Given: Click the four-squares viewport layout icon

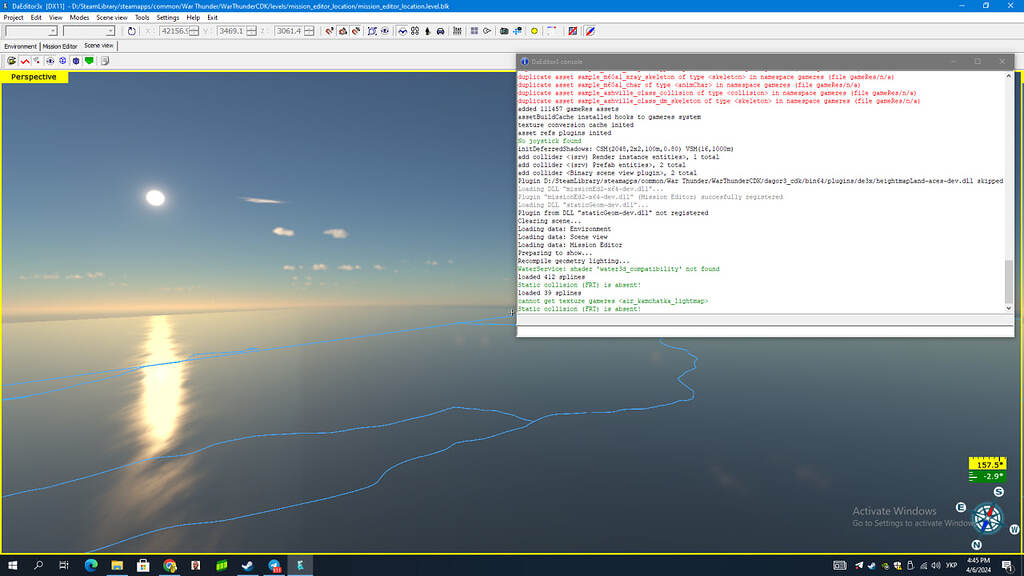Looking at the screenshot, I should [474, 31].
